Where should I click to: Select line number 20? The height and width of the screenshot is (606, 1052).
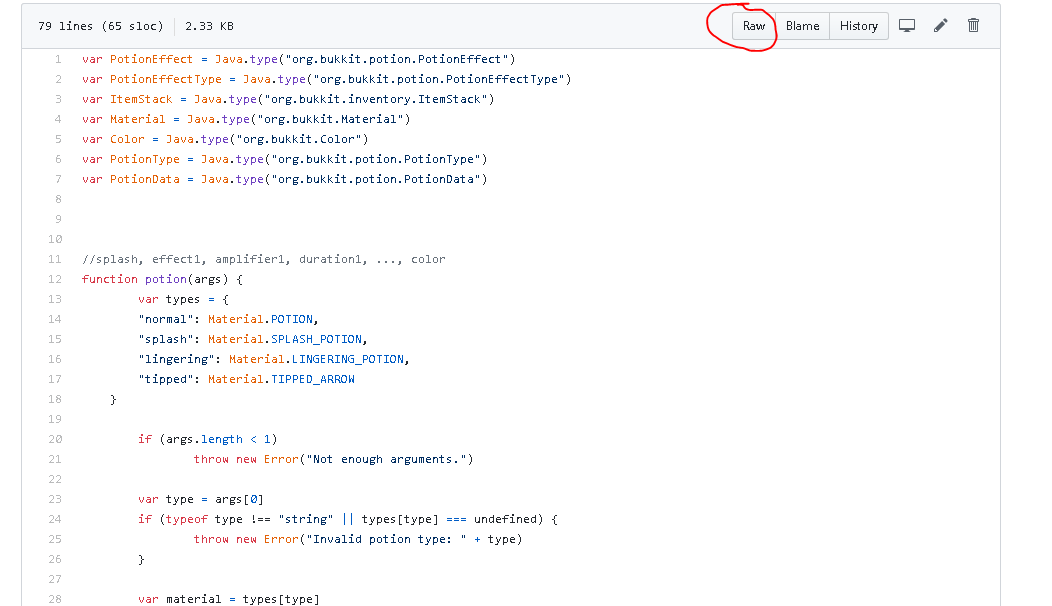[x=55, y=439]
